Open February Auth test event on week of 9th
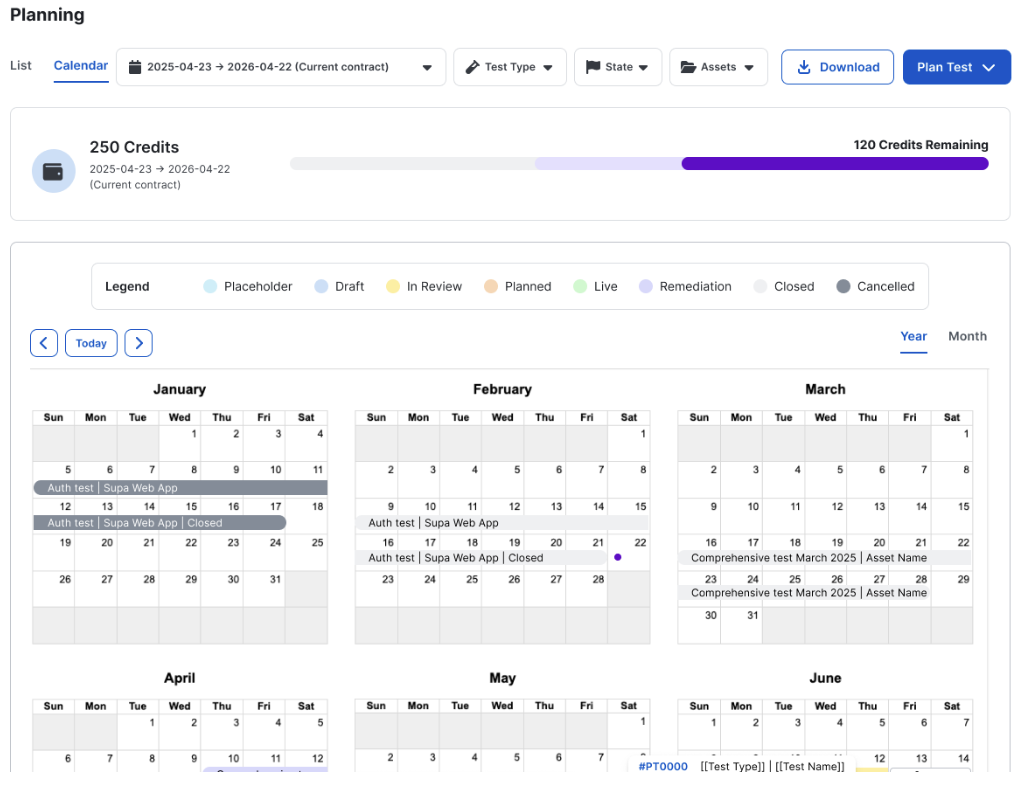The height and width of the screenshot is (786, 1020). (x=502, y=522)
